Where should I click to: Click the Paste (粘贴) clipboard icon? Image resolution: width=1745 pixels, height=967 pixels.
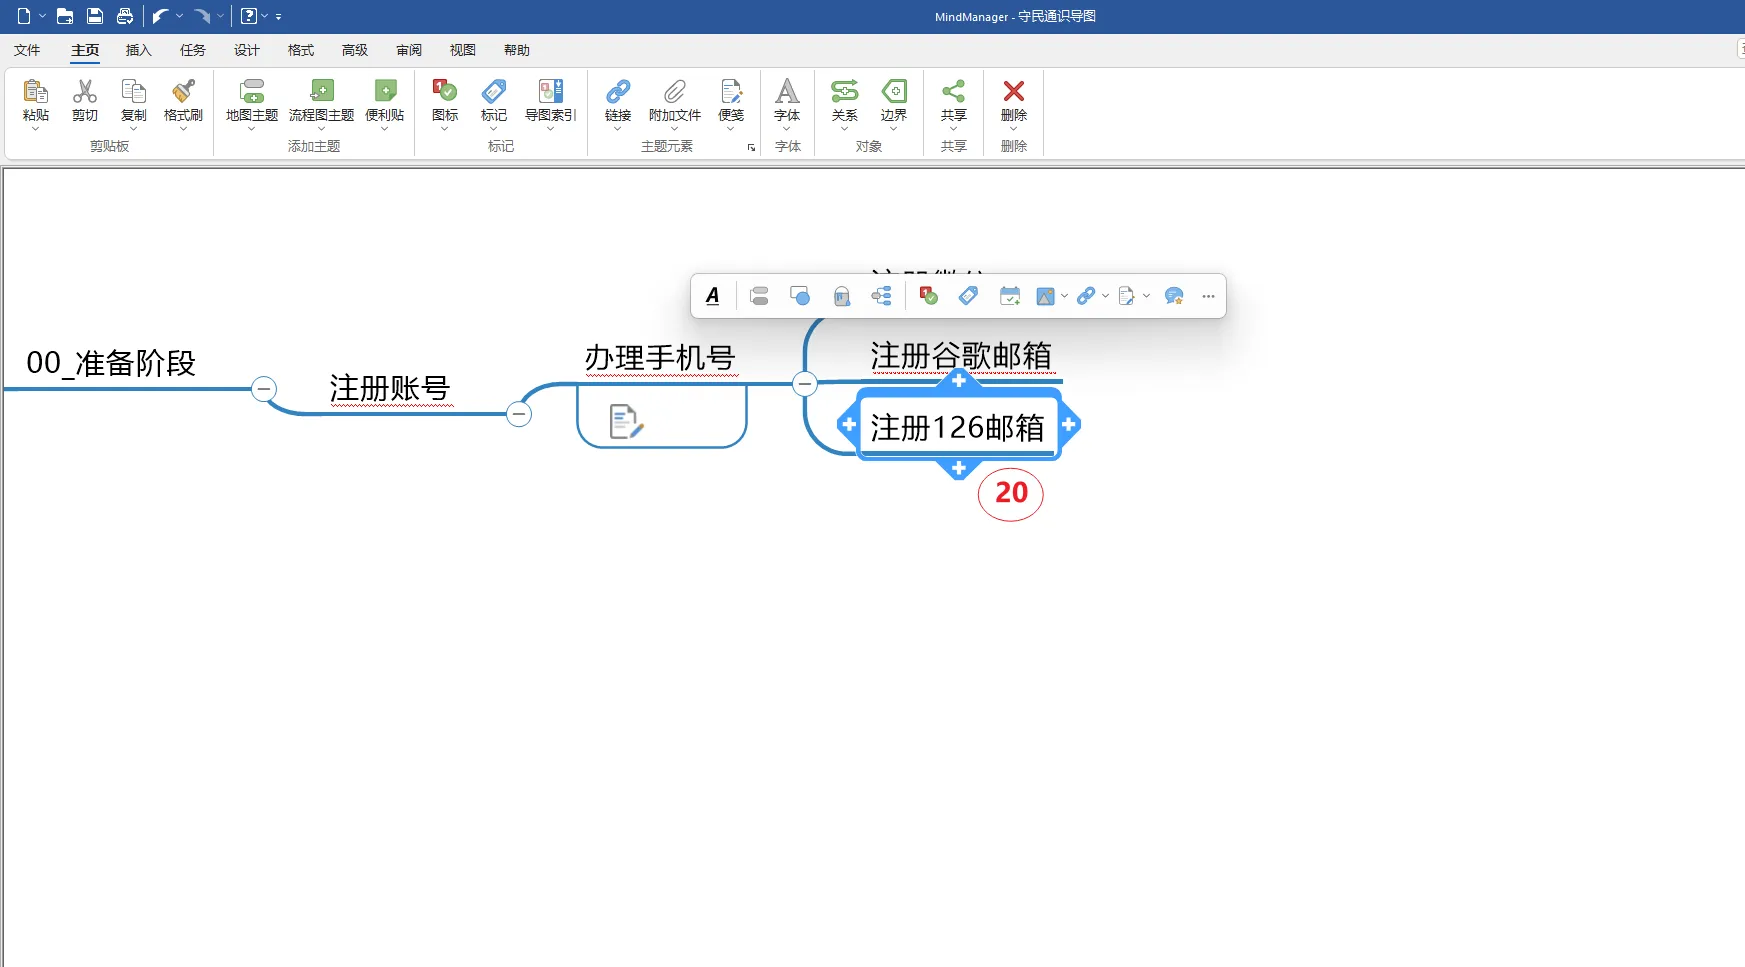[x=36, y=92]
